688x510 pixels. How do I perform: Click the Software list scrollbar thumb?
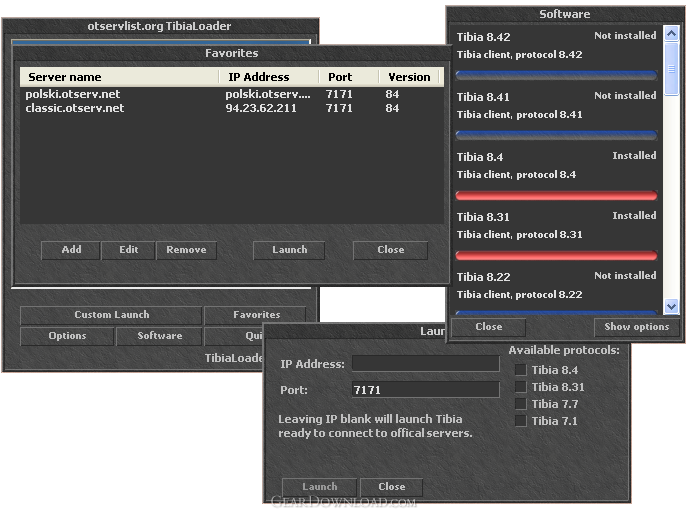pos(671,68)
